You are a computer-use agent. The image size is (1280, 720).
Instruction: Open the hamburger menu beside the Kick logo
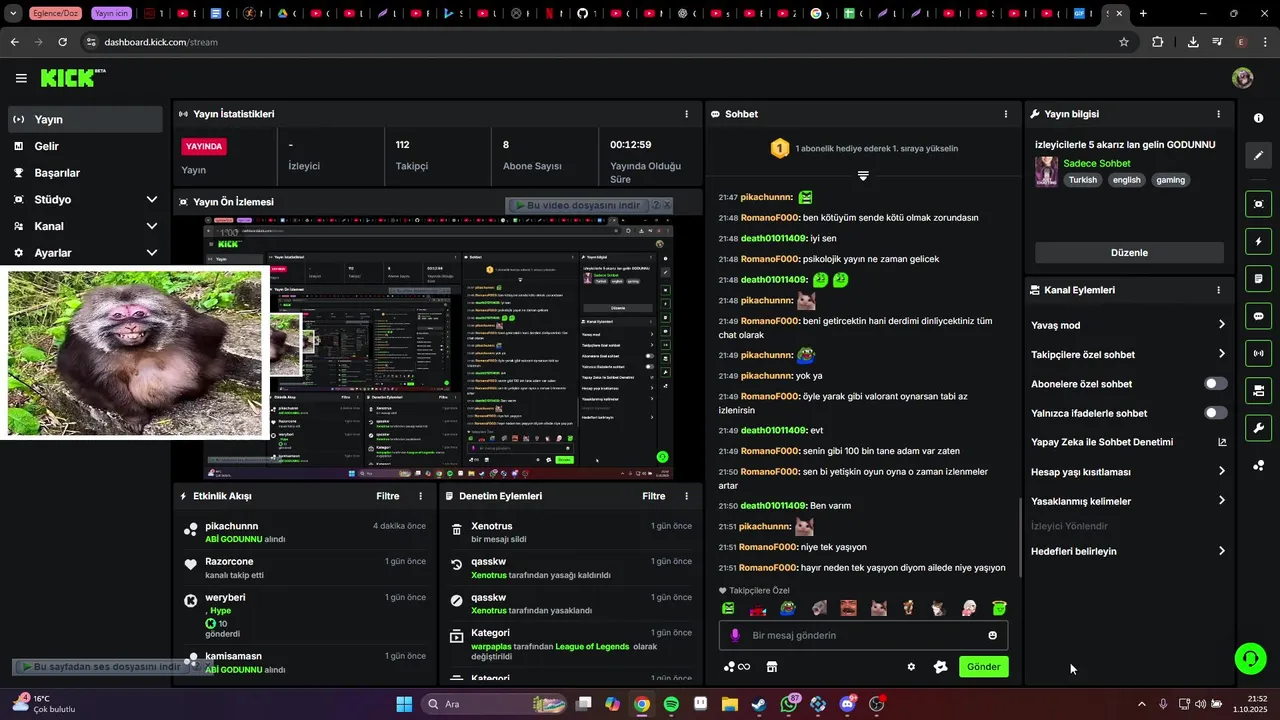[x=21, y=78]
